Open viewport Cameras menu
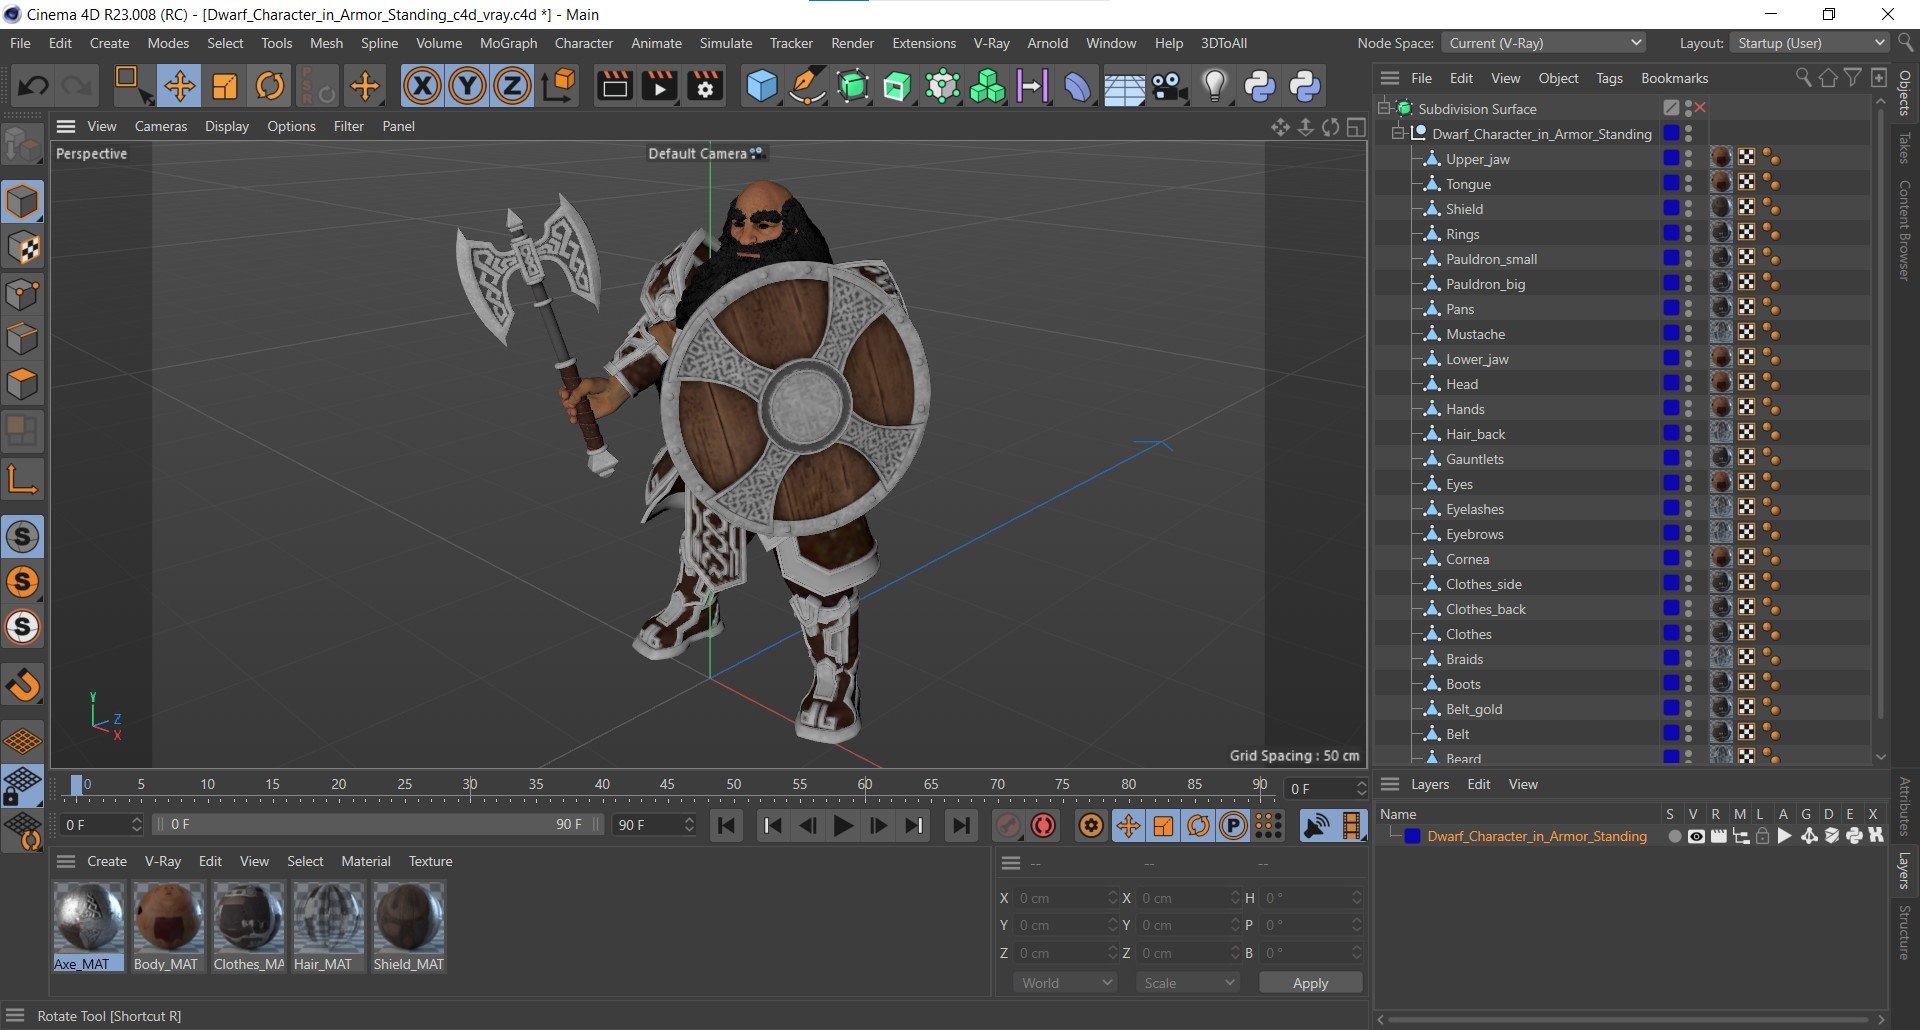Viewport: 1920px width, 1030px height. click(x=161, y=126)
